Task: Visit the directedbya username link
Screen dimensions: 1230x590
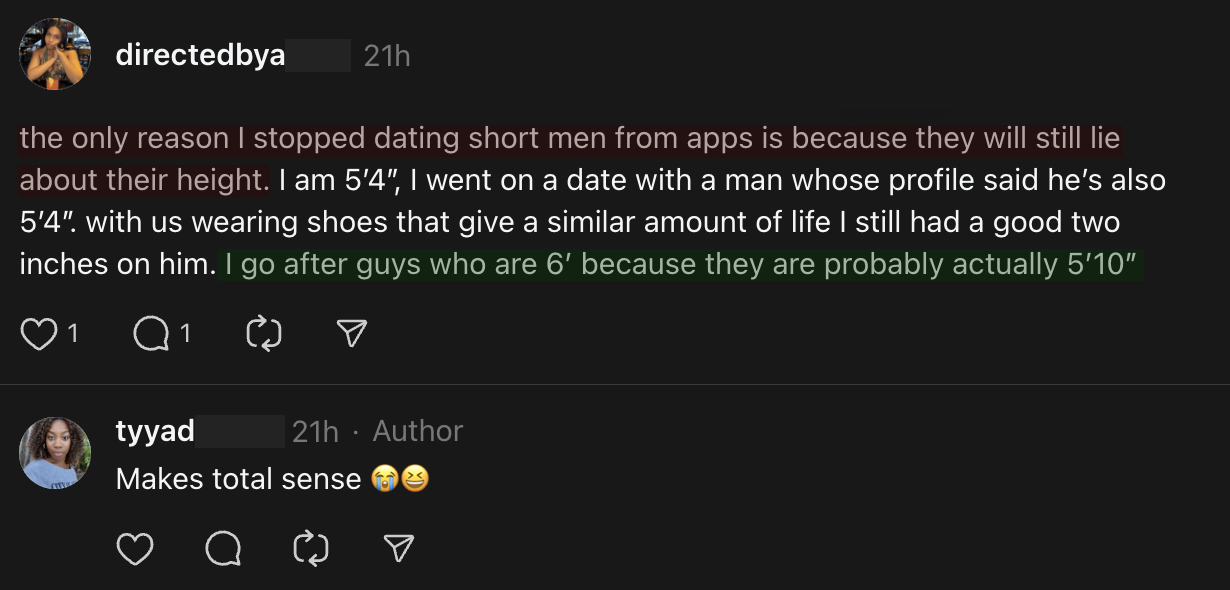Action: [200, 55]
